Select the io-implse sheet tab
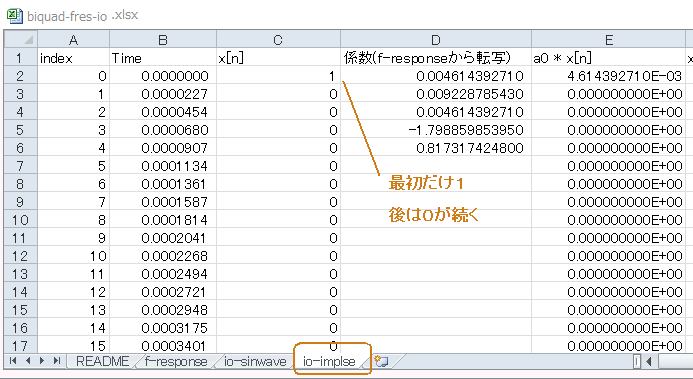The height and width of the screenshot is (379, 693). coord(329,361)
